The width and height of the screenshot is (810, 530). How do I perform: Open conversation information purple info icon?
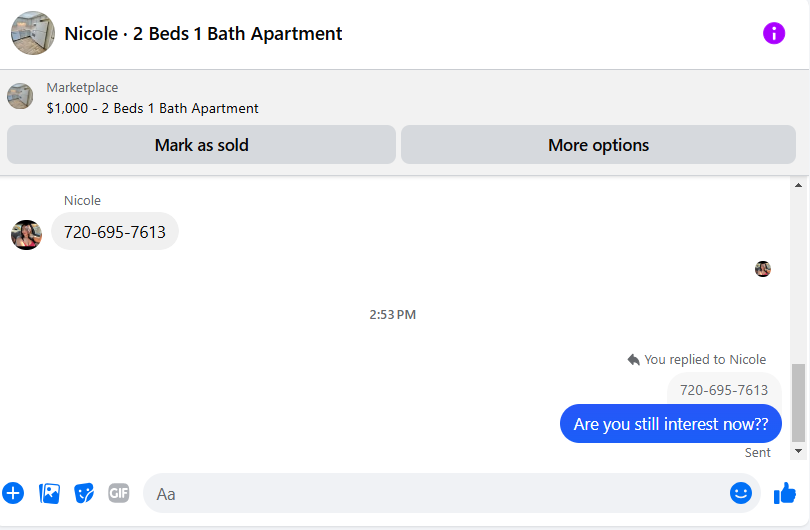point(773,34)
